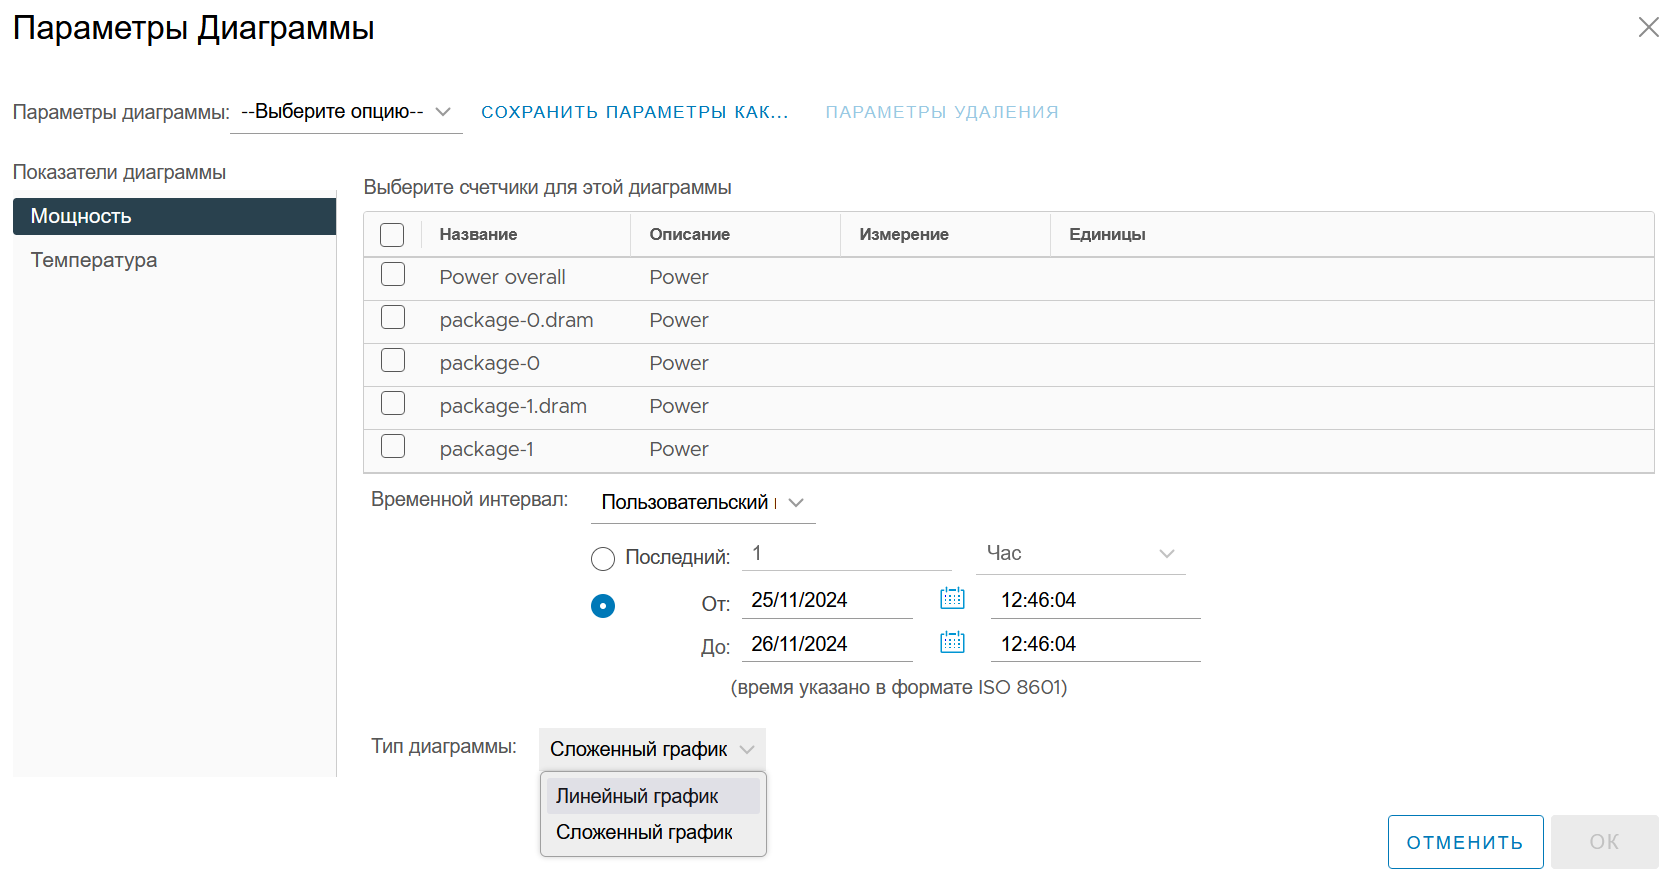Switch to the Температура metric category
Viewport: 1671px width, 881px height.
pos(174,260)
